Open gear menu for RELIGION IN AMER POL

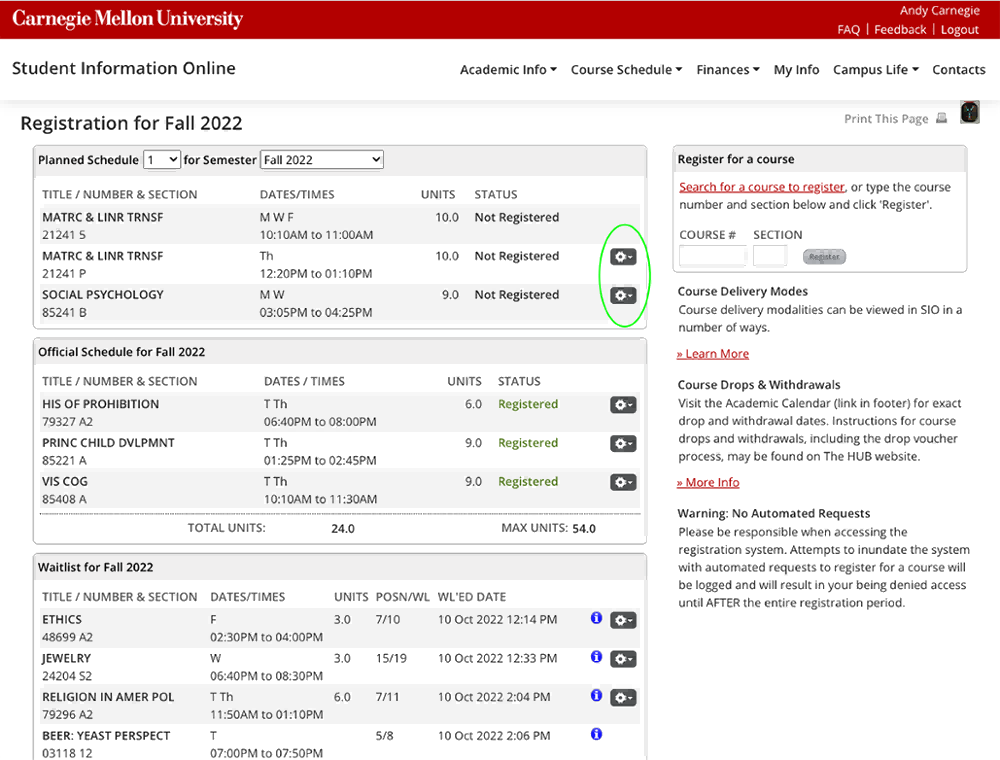coord(623,698)
